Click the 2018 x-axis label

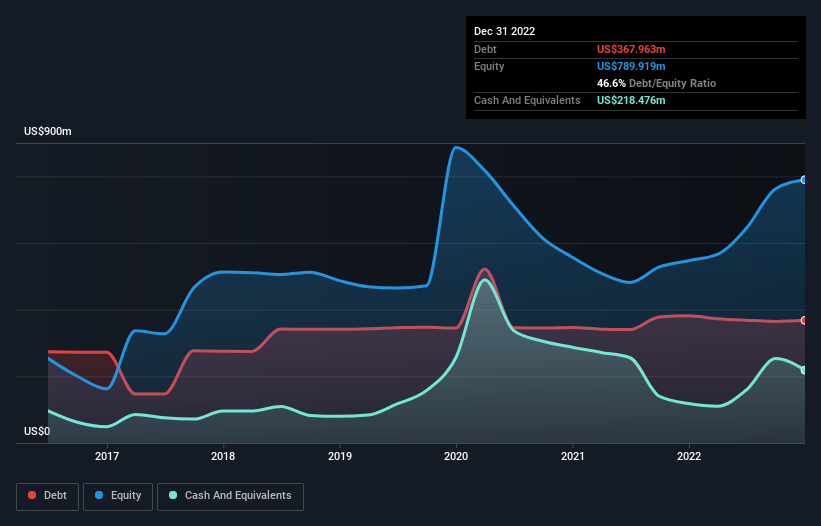[223, 456]
